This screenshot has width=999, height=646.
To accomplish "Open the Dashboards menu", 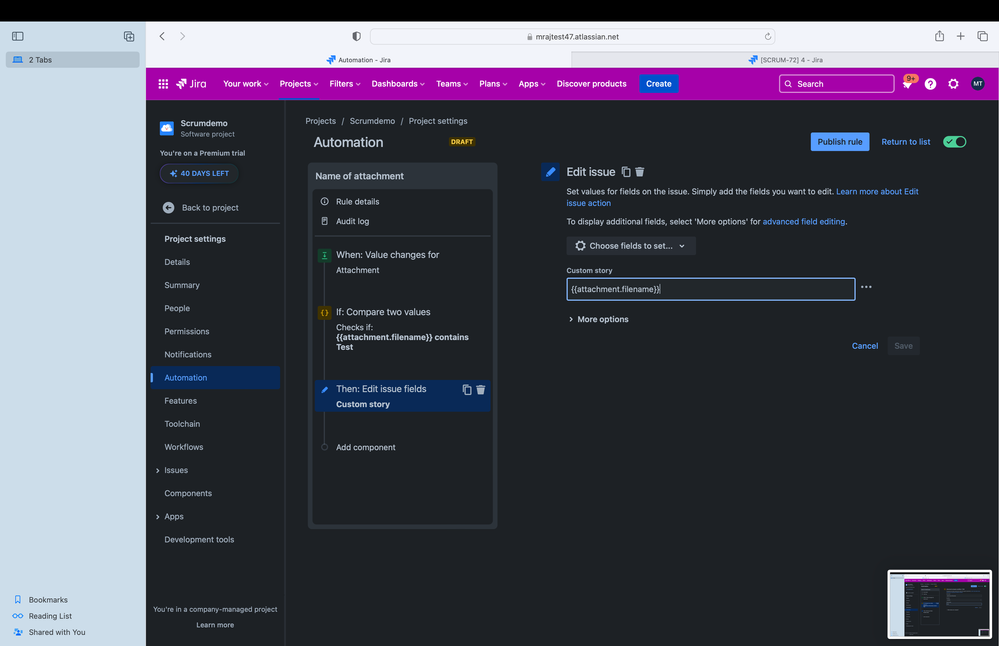I will pos(398,84).
